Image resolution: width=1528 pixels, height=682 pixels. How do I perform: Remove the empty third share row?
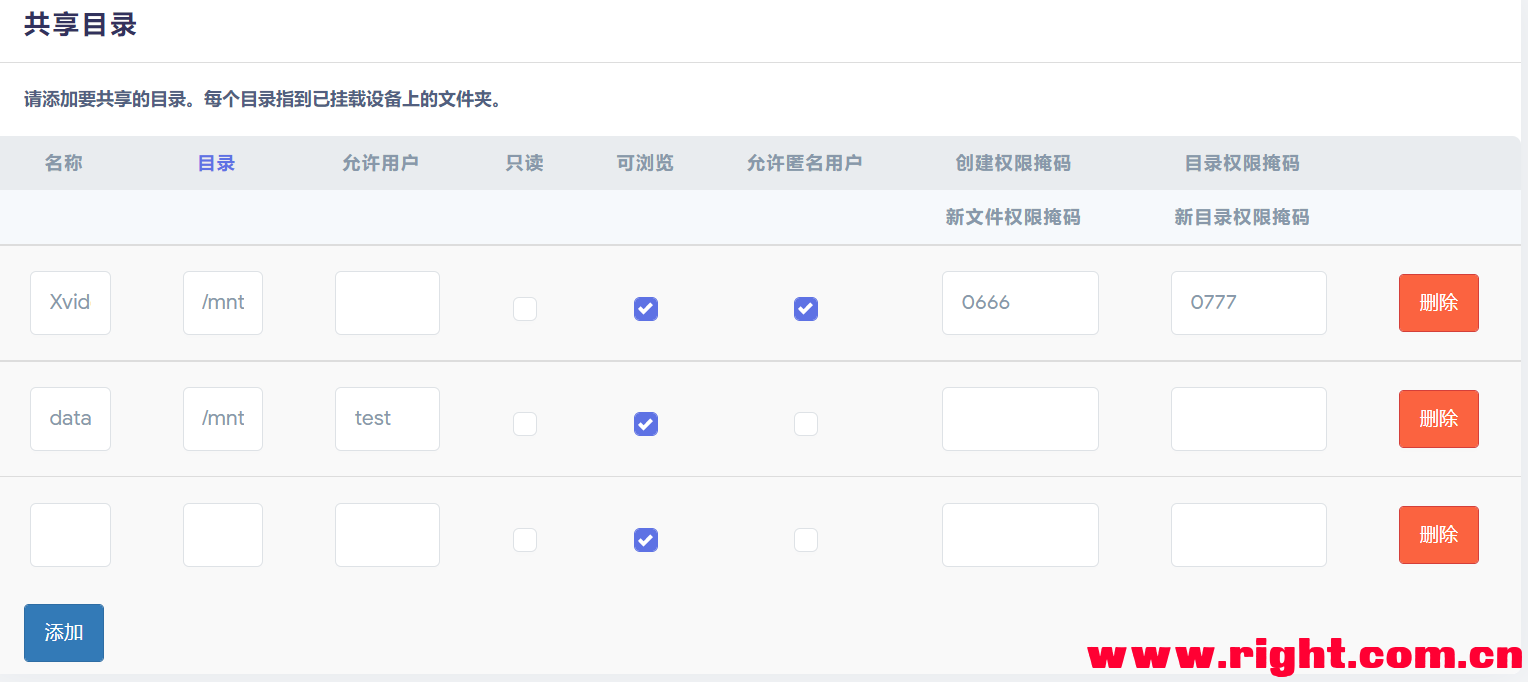click(1438, 535)
